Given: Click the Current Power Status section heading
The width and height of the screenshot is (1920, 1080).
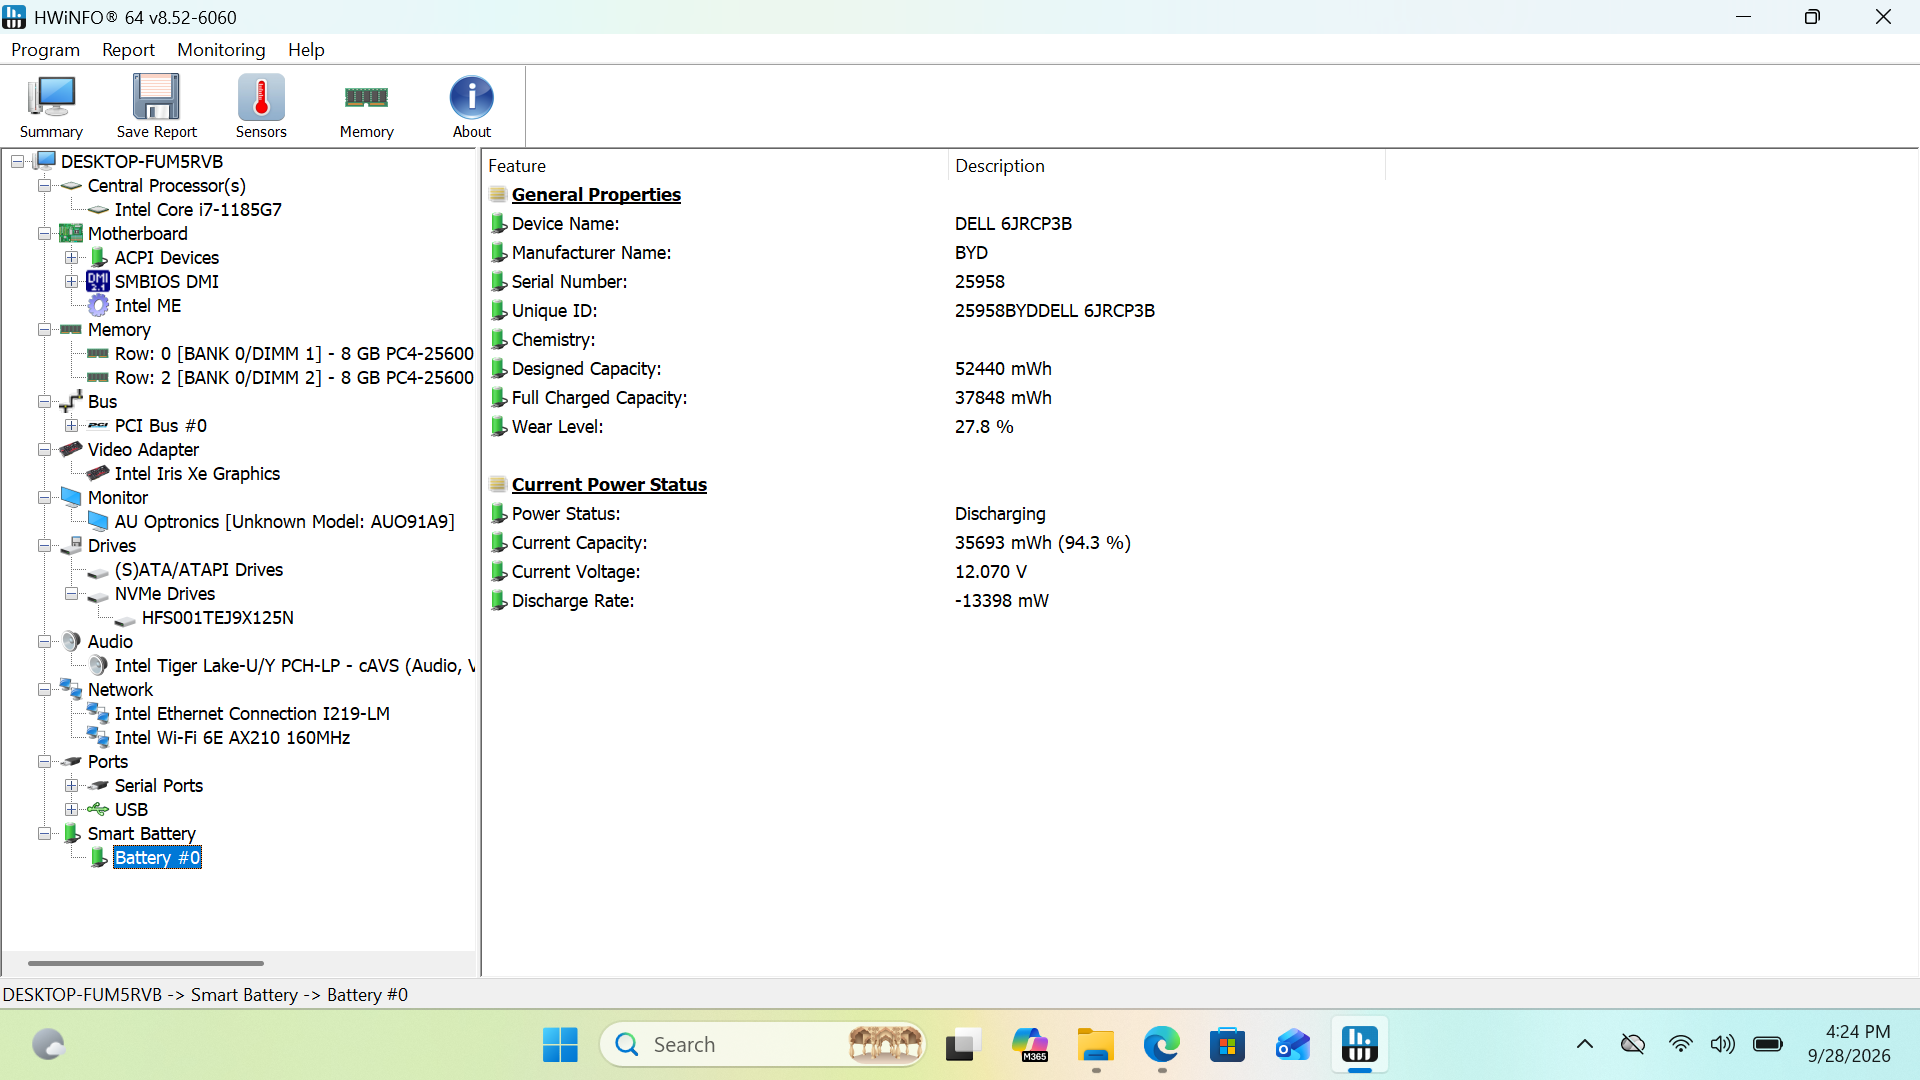Looking at the screenshot, I should [x=609, y=485].
